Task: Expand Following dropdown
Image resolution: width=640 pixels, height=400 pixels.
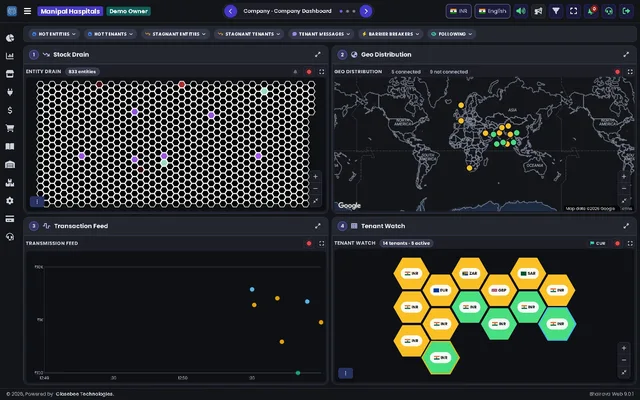Action: [x=452, y=34]
